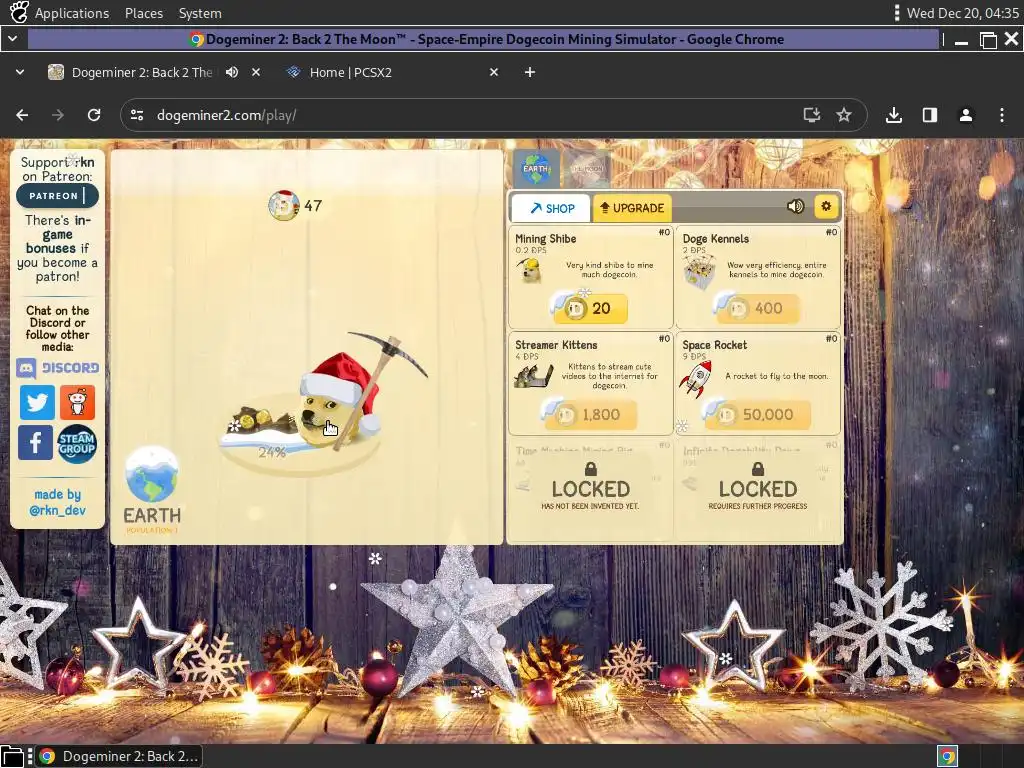Image resolution: width=1024 pixels, height=768 pixels.
Task: Click the Doge Kennels crate icon
Action: 699,272
